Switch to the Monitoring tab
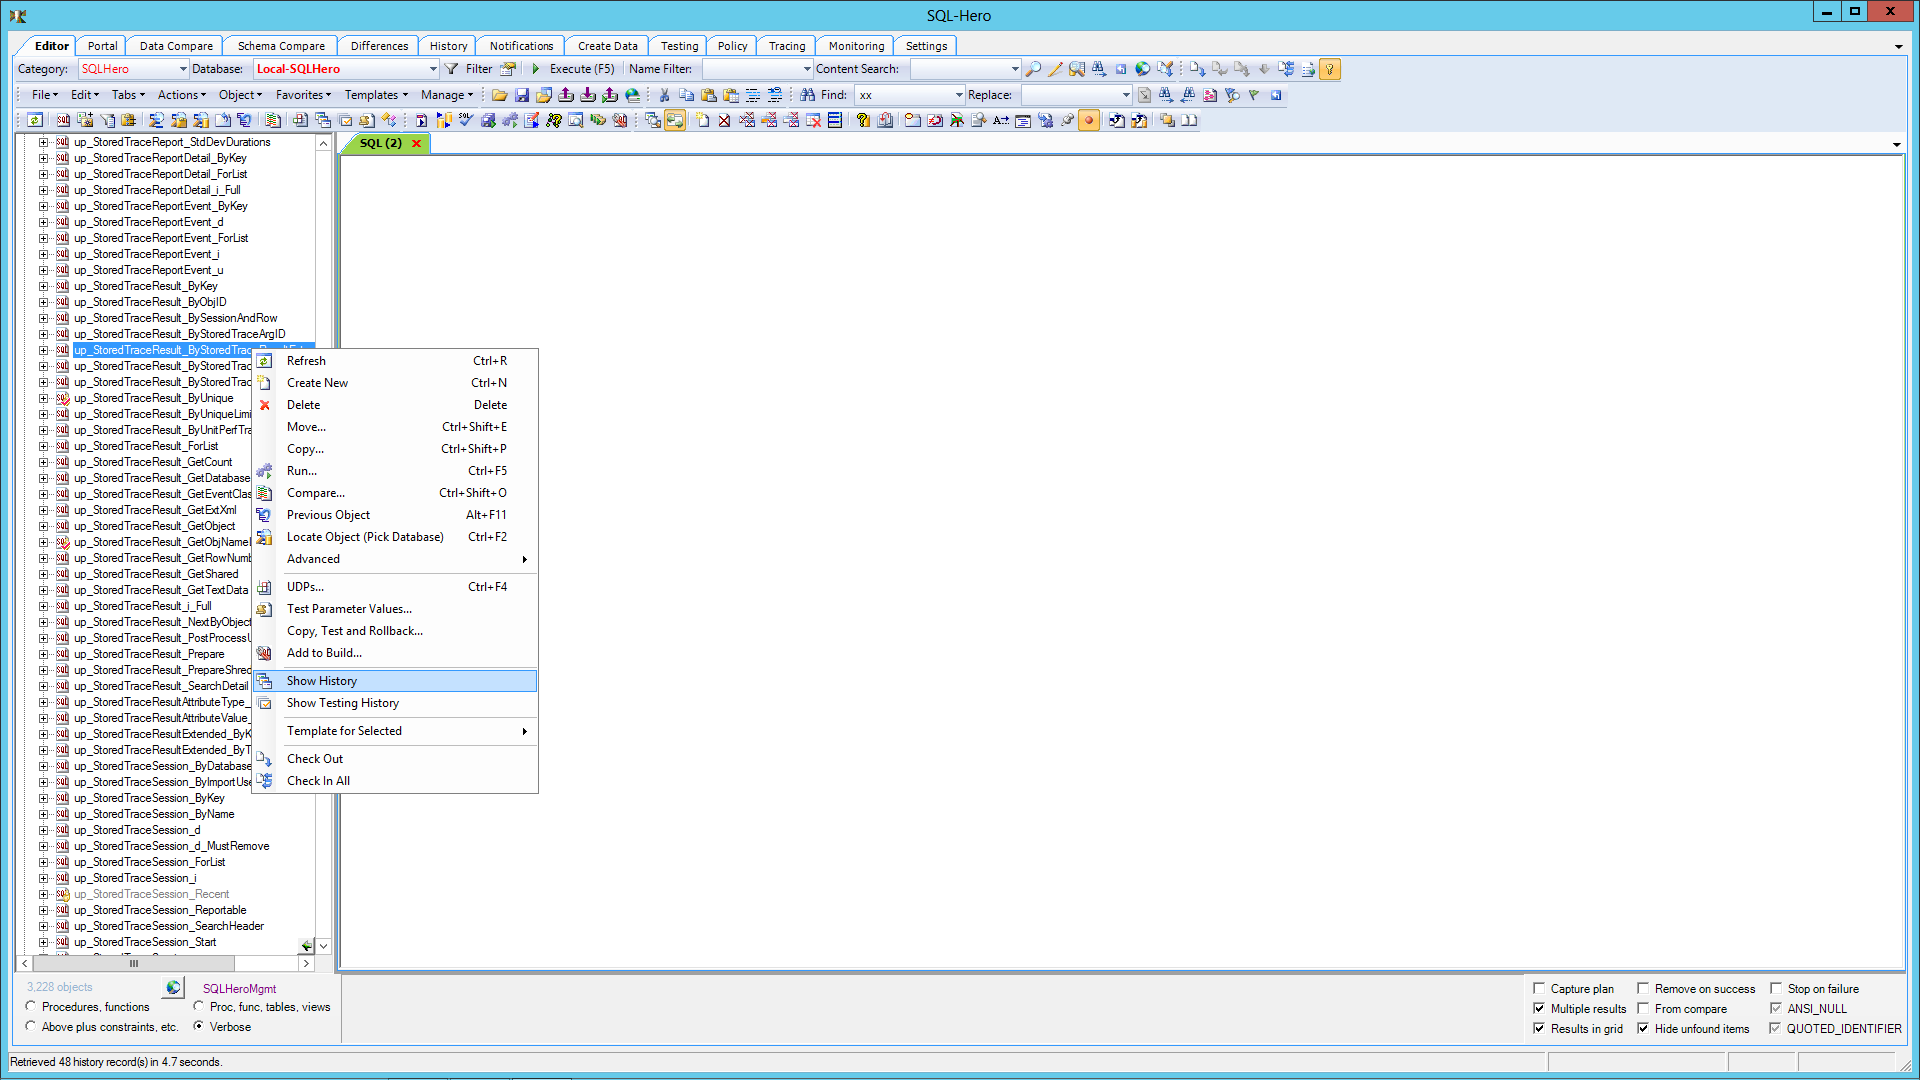Image resolution: width=1920 pixels, height=1080 pixels. tap(856, 46)
